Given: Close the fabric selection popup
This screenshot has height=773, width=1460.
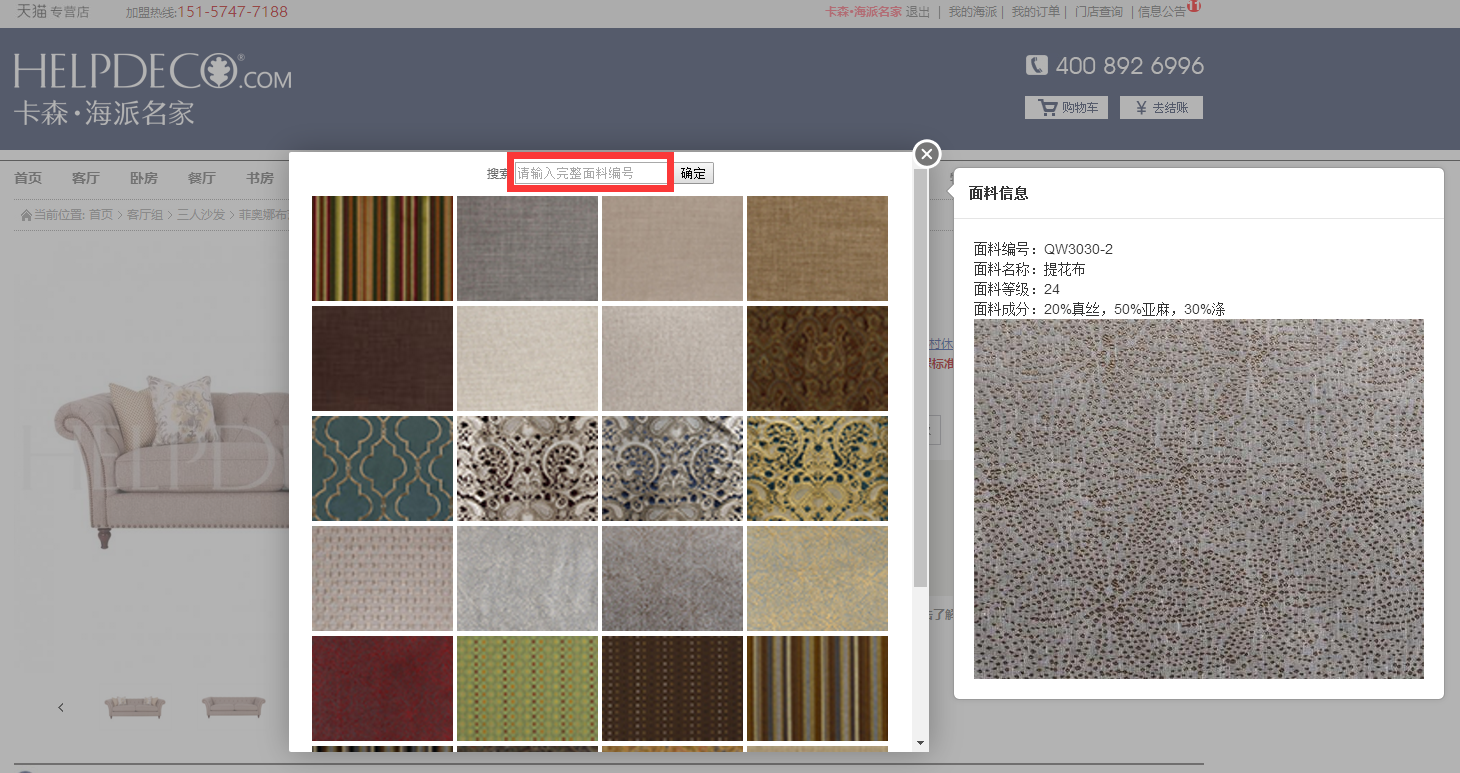Looking at the screenshot, I should coord(927,154).
